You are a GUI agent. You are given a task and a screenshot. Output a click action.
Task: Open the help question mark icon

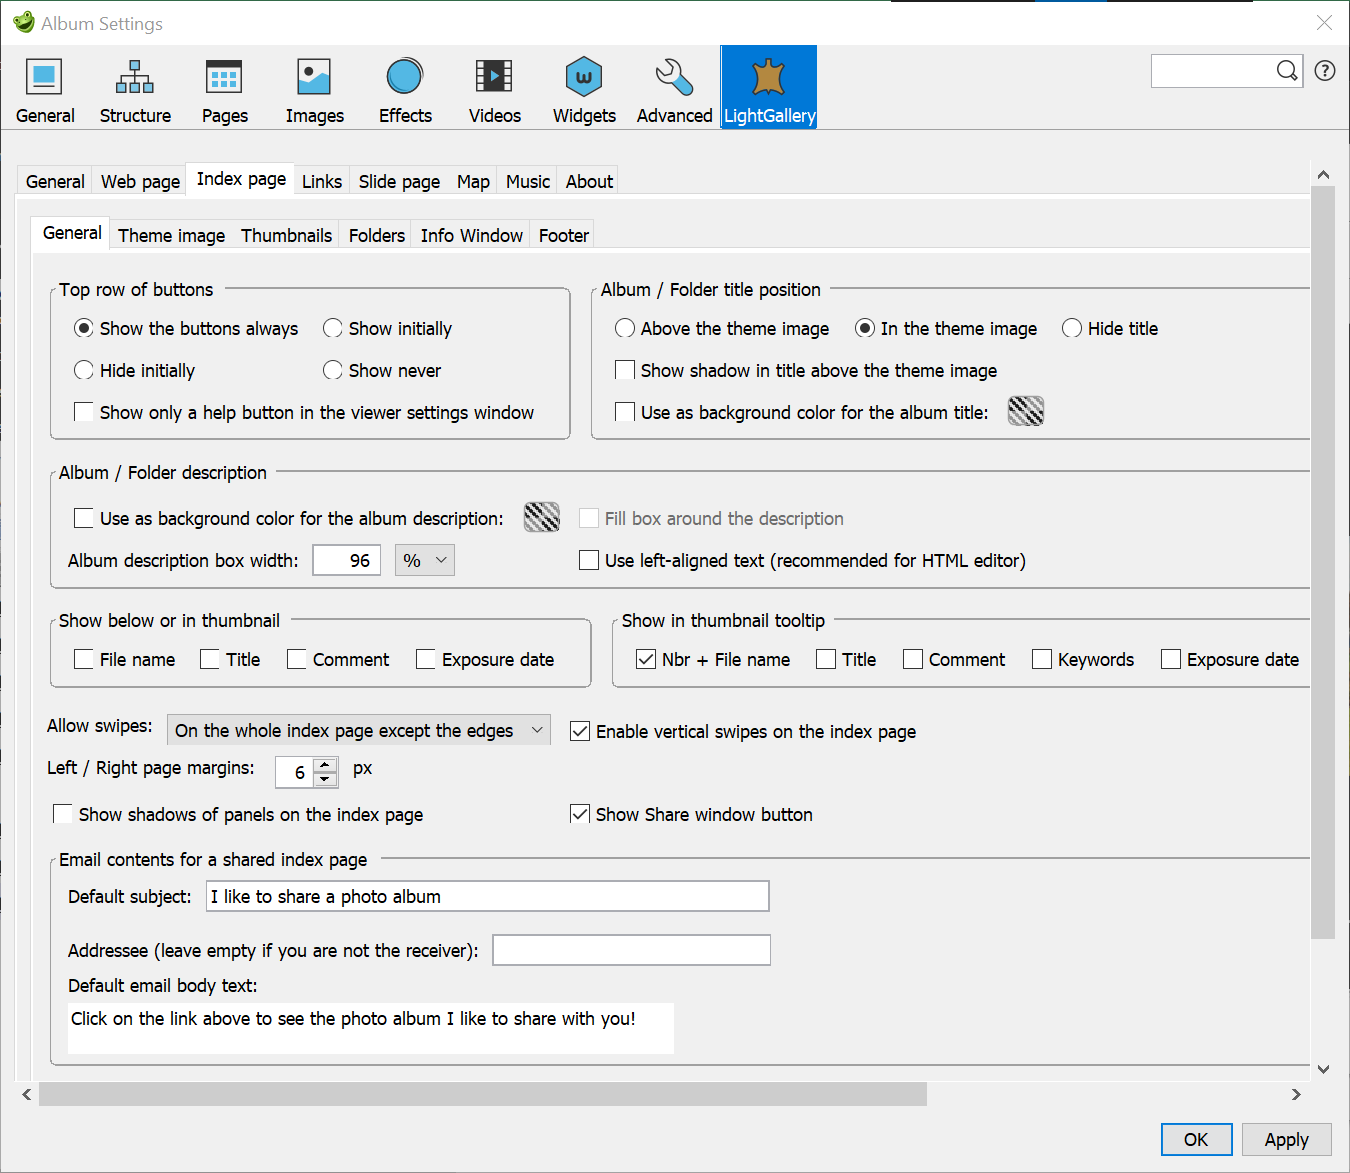[1325, 71]
